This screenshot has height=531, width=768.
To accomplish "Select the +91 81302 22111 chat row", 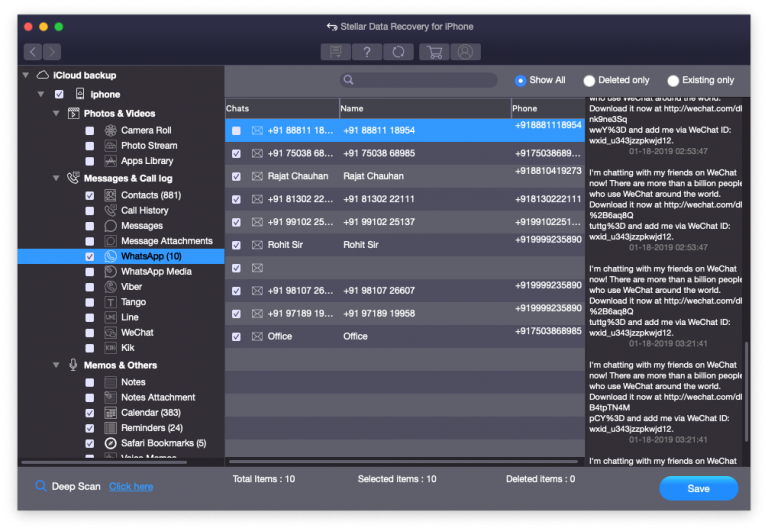I will click(405, 199).
